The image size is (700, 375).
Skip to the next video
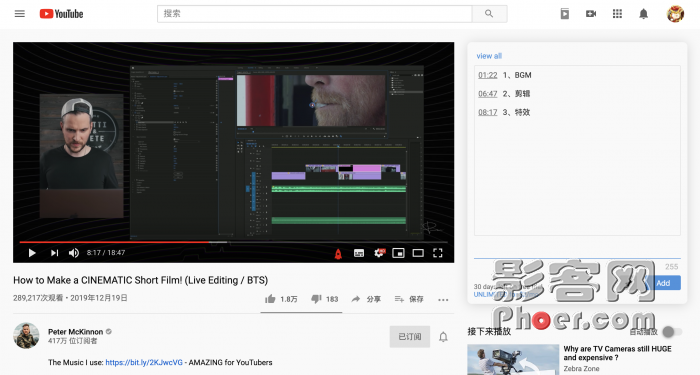pyautogui.click(x=54, y=253)
